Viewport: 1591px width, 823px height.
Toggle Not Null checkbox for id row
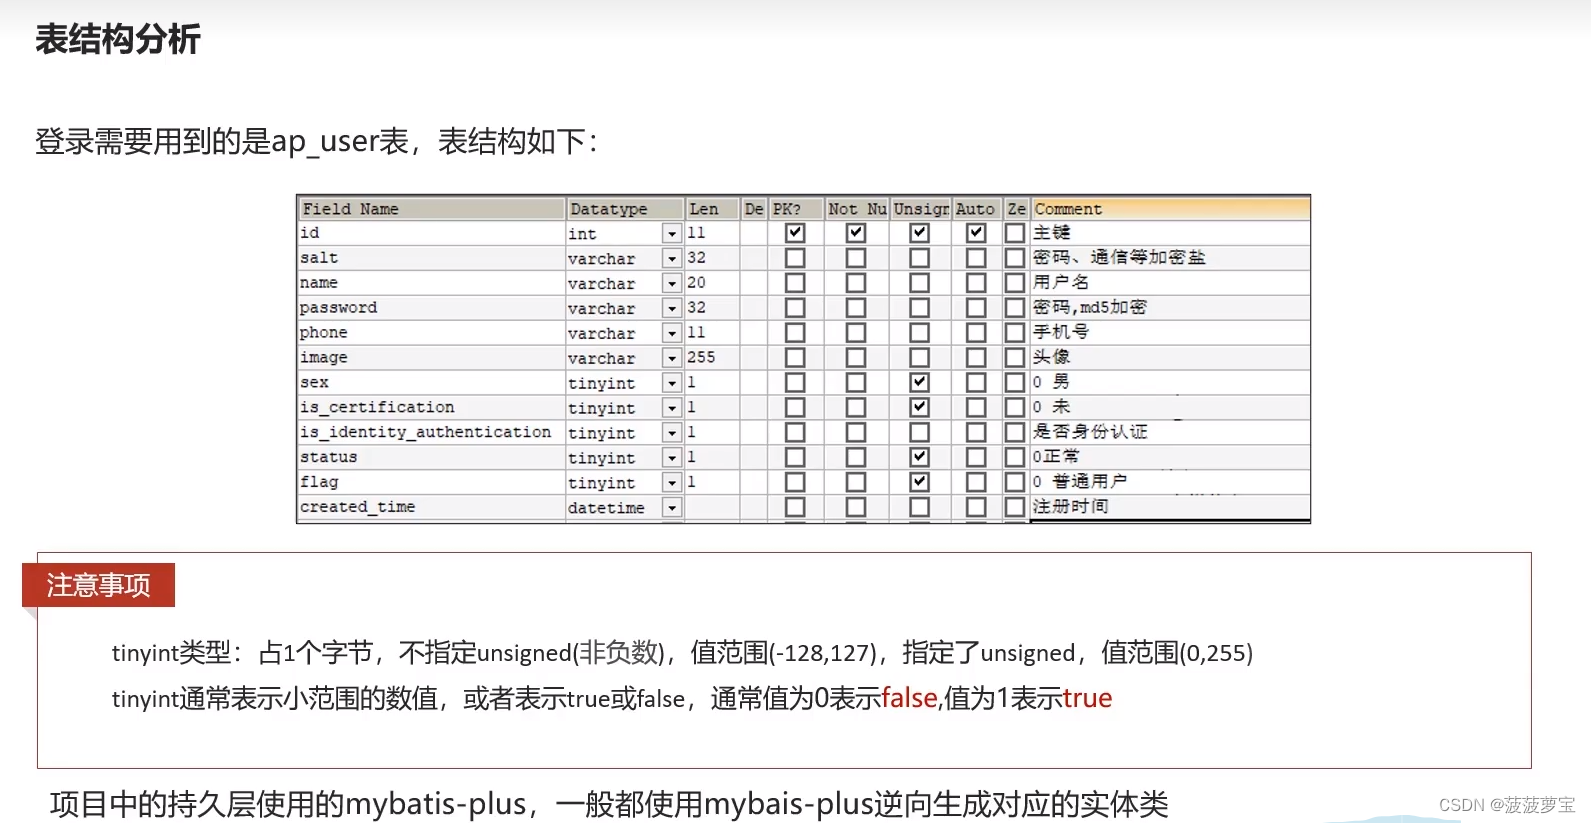[856, 233]
